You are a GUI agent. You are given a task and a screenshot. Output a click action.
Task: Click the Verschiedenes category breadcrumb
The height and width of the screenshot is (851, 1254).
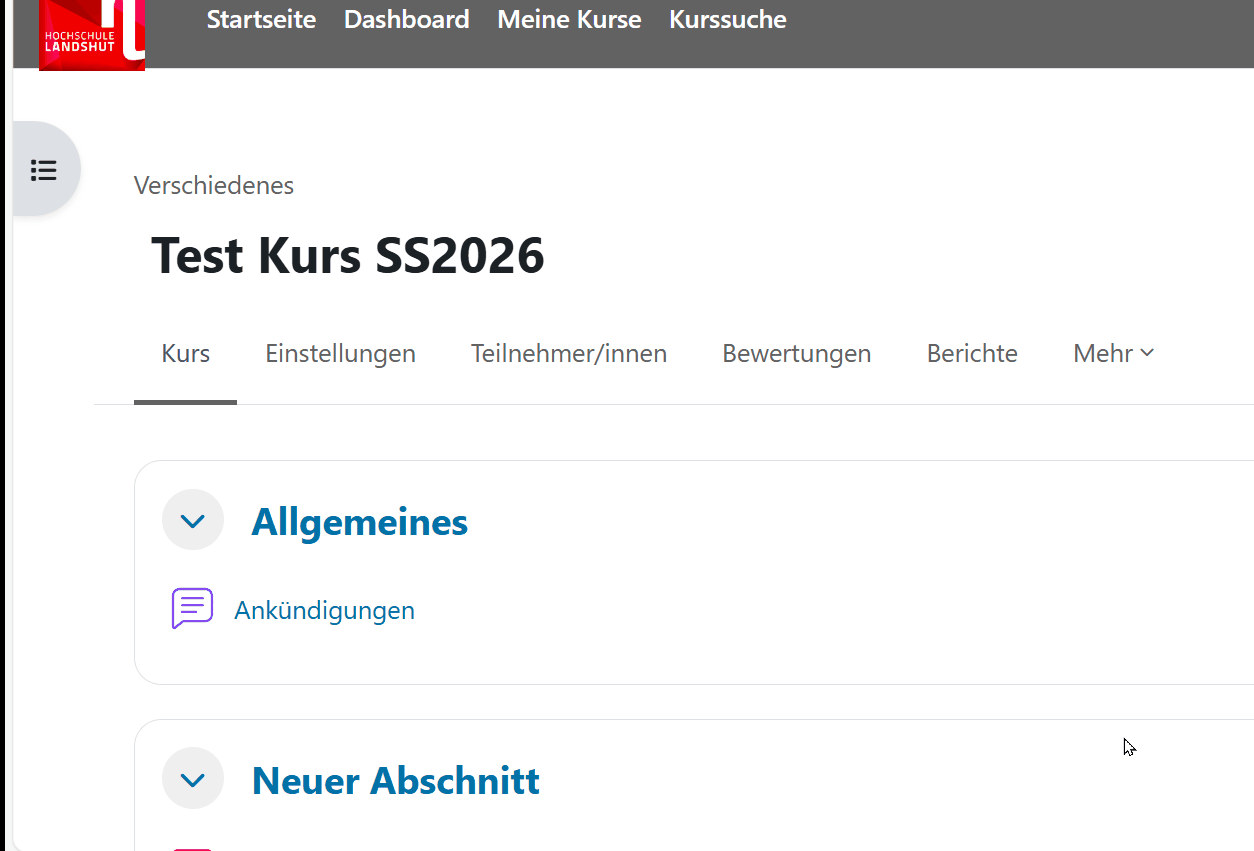tap(214, 185)
